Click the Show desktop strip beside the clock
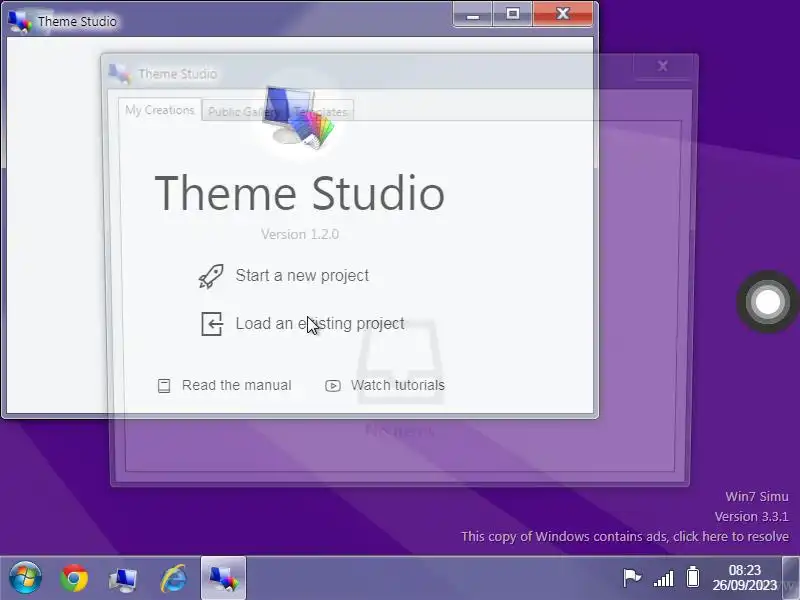 (791, 578)
